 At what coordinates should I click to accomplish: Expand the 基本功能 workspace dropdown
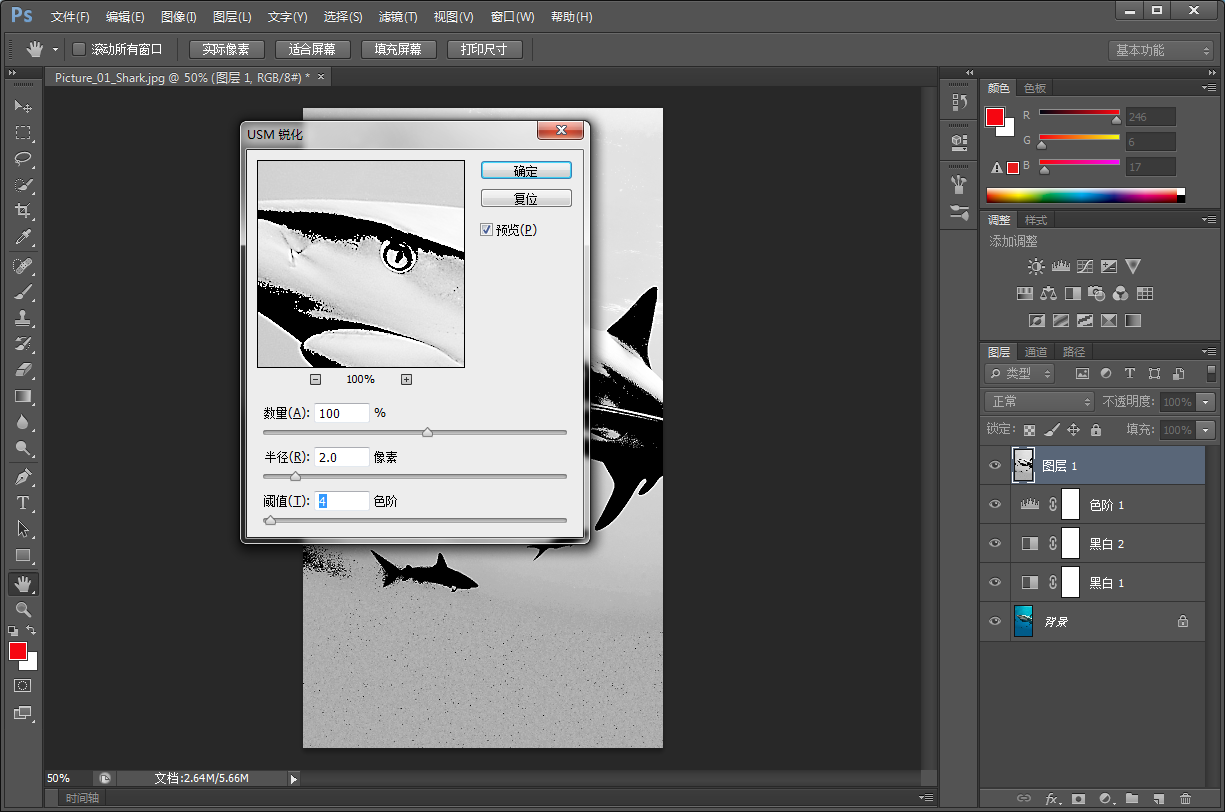point(1160,50)
